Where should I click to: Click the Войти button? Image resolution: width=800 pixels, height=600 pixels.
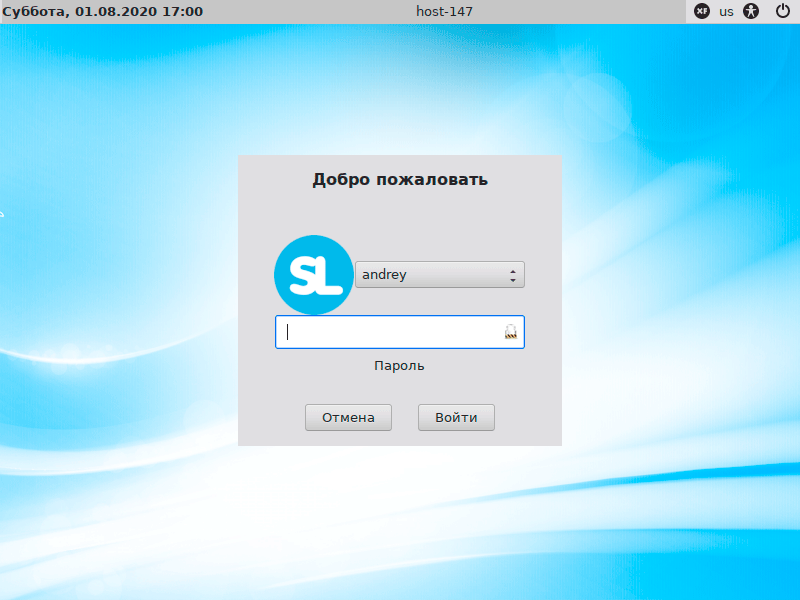(456, 418)
